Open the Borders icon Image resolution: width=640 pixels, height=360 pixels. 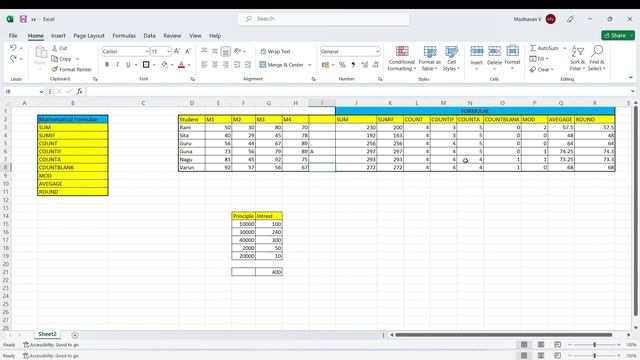pos(146,64)
